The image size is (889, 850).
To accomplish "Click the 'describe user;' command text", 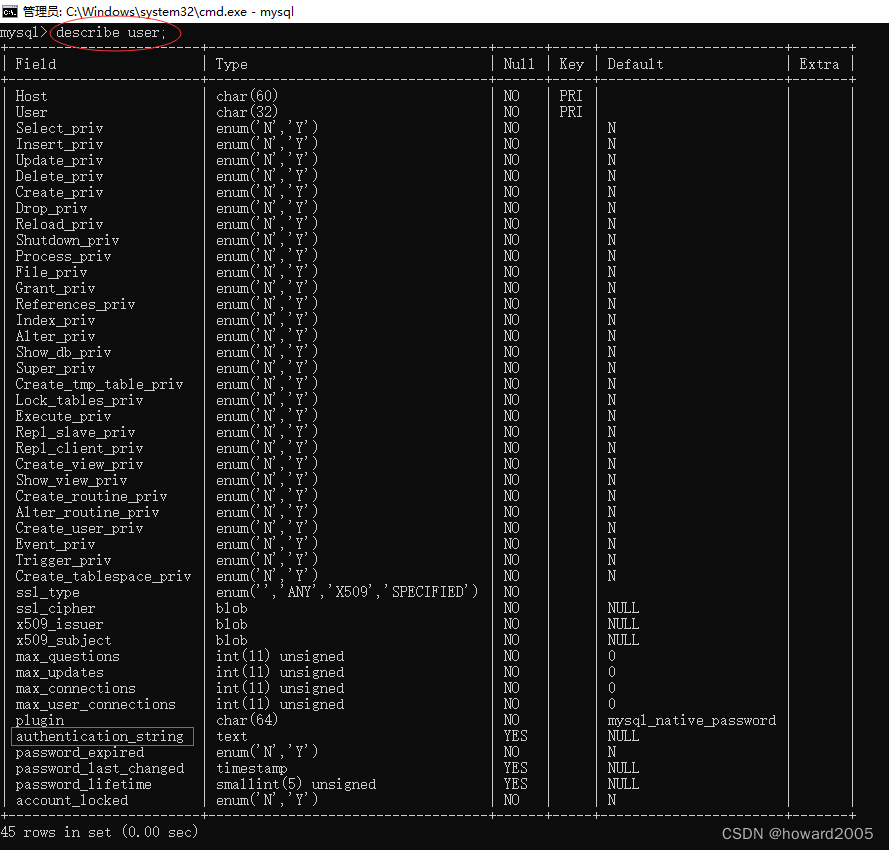I will pyautogui.click(x=111, y=33).
